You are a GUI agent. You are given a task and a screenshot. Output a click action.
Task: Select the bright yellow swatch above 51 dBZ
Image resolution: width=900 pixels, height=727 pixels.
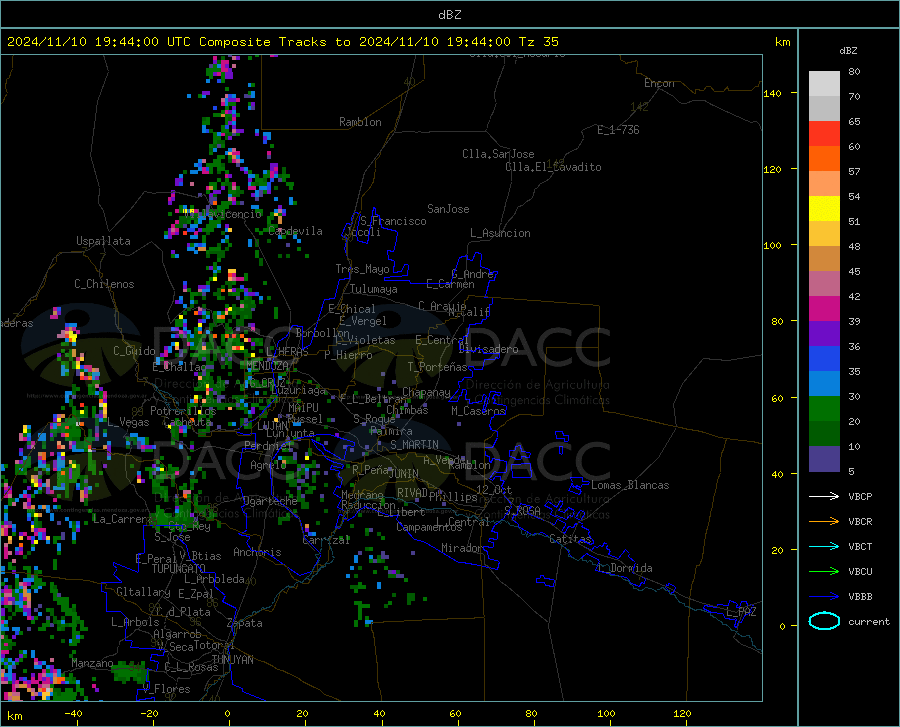(824, 209)
